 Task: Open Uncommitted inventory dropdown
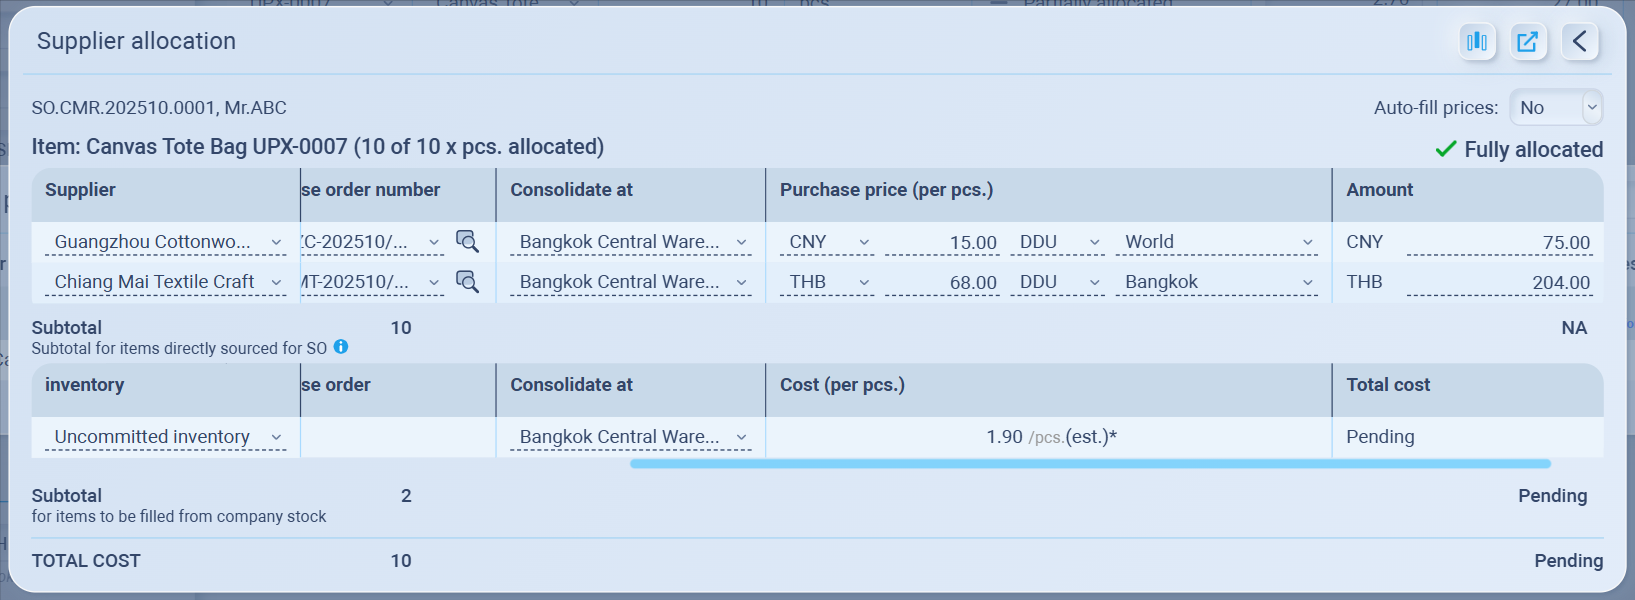pos(168,437)
